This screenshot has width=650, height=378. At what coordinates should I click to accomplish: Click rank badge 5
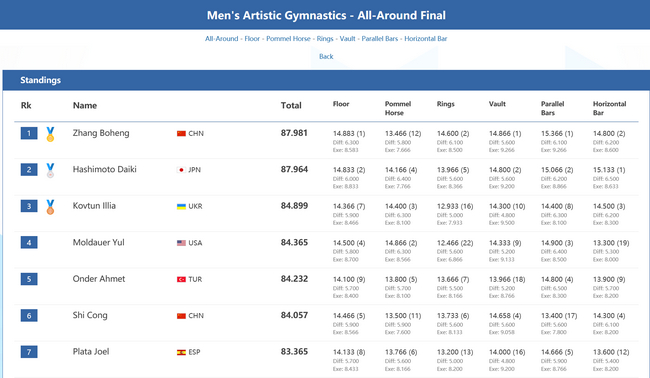tap(29, 279)
